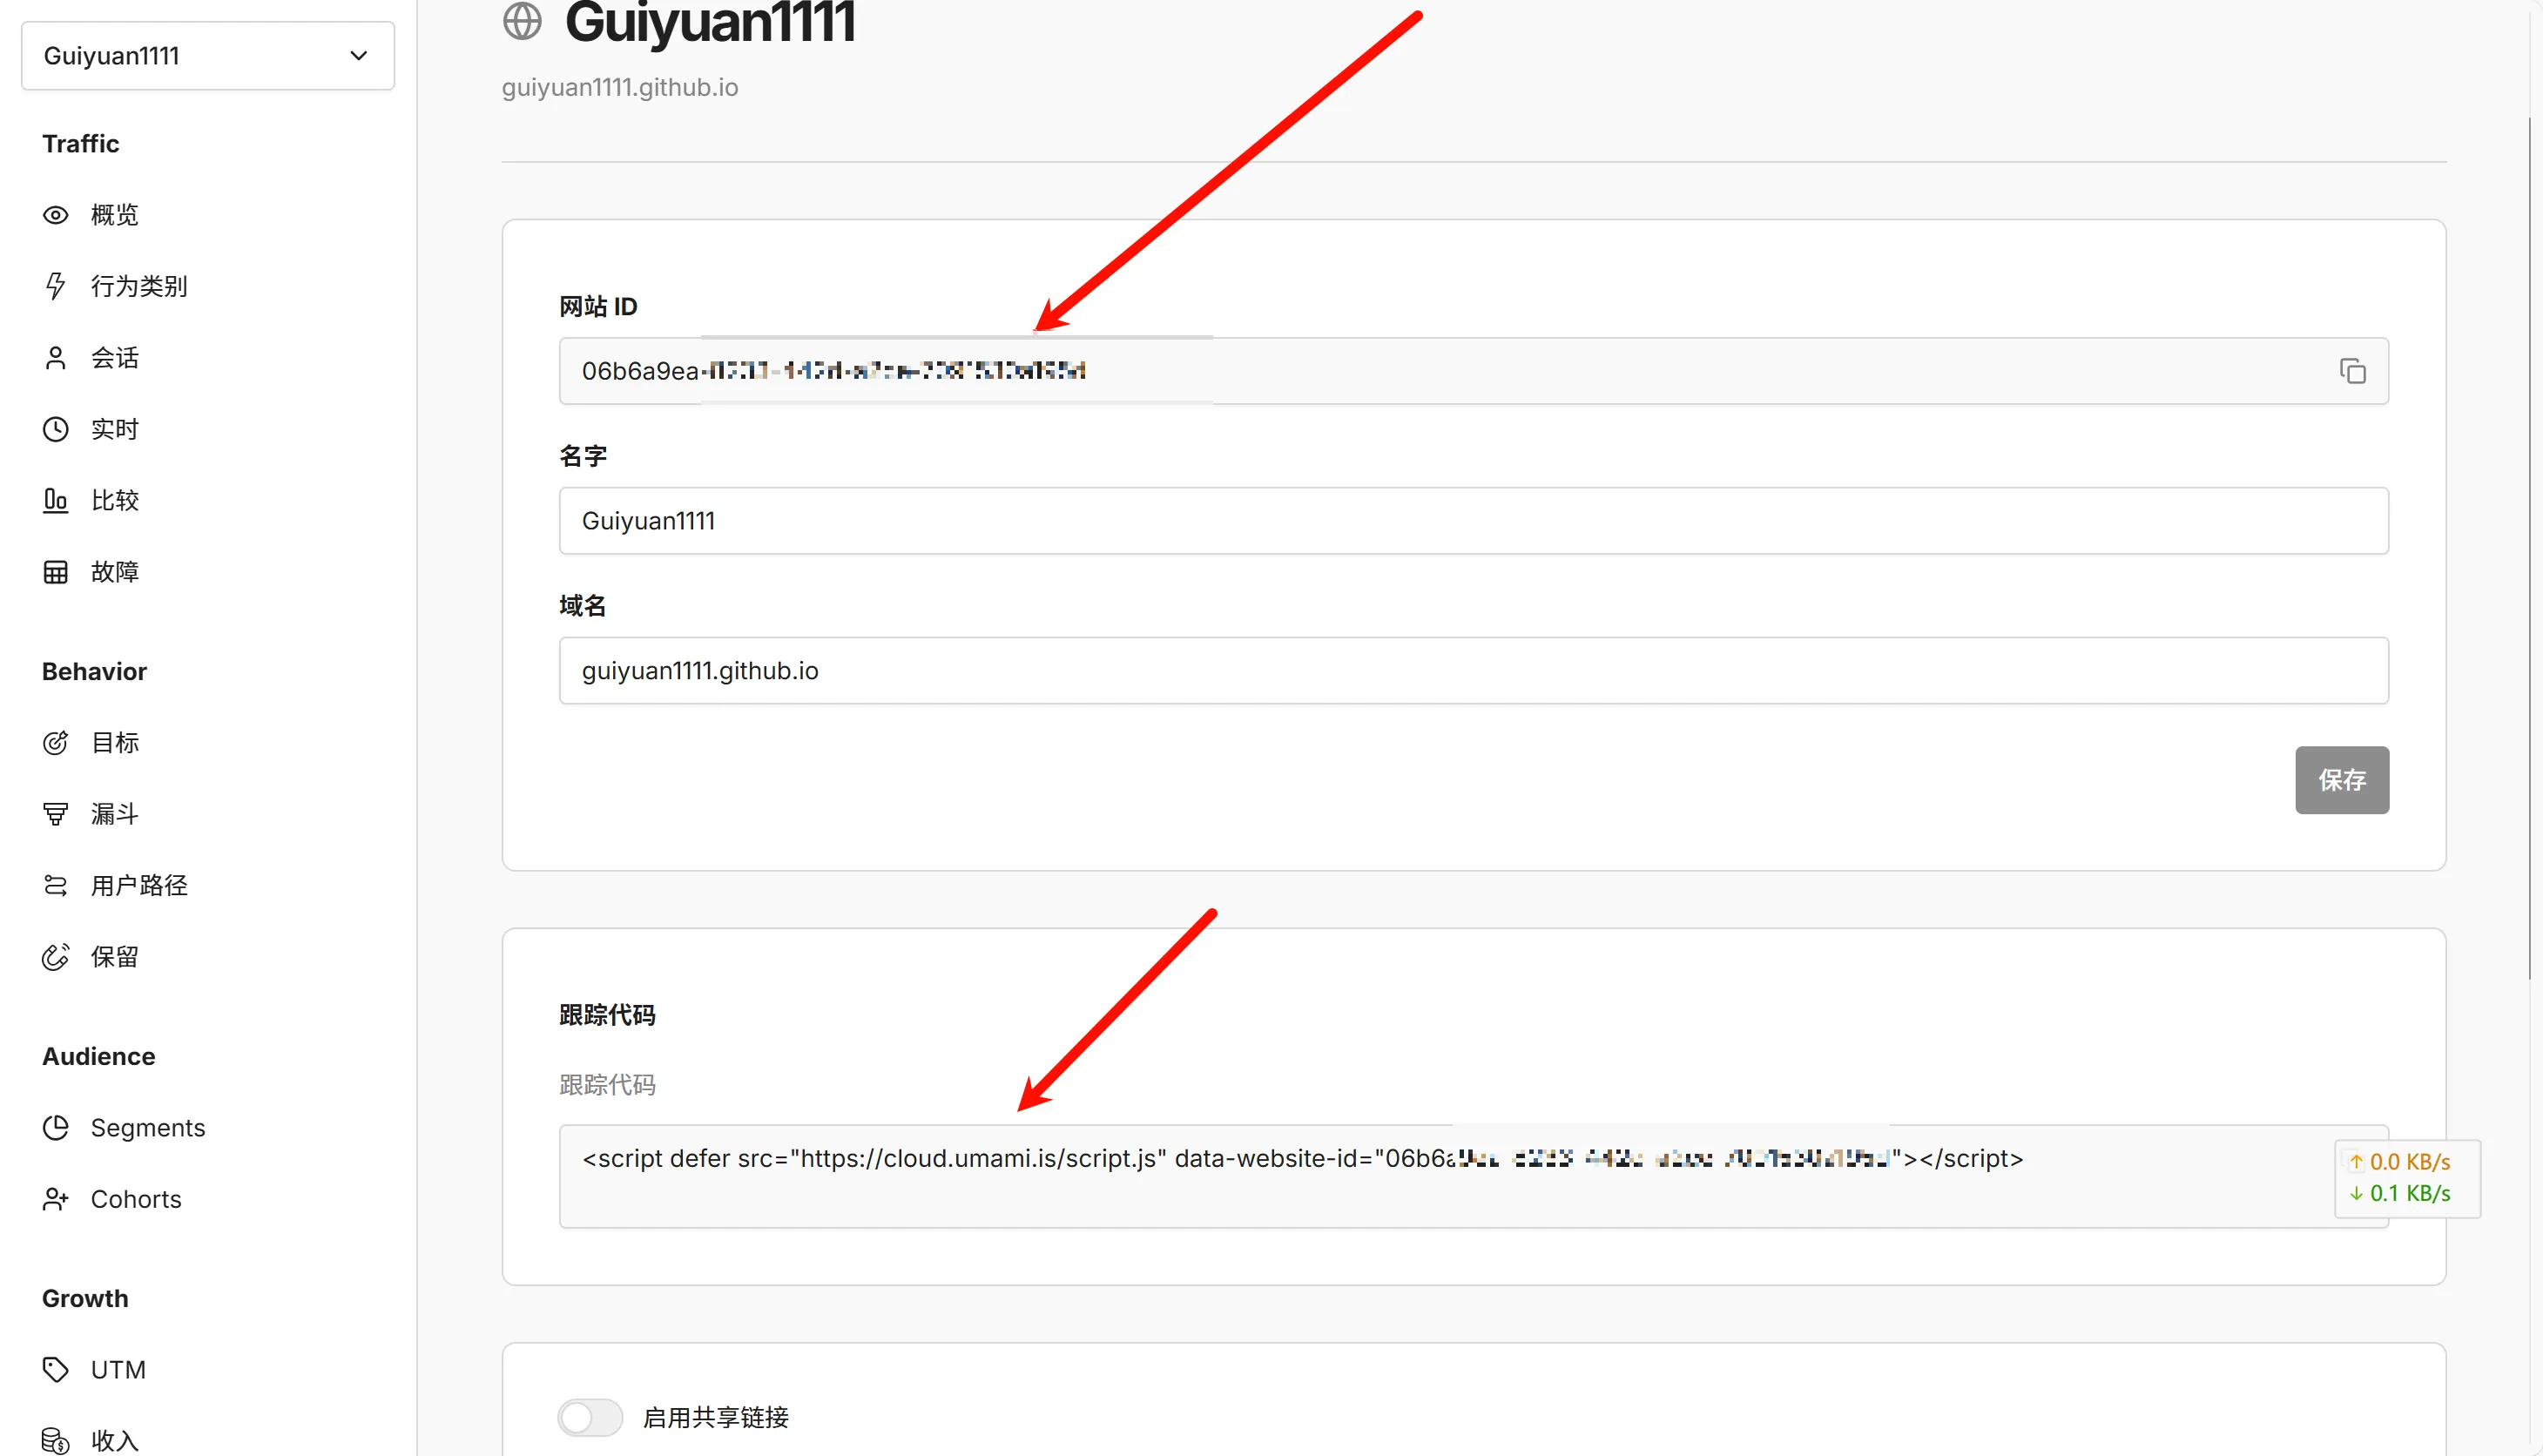Click the eye icon for 概览
The image size is (2543, 1456).
point(56,215)
